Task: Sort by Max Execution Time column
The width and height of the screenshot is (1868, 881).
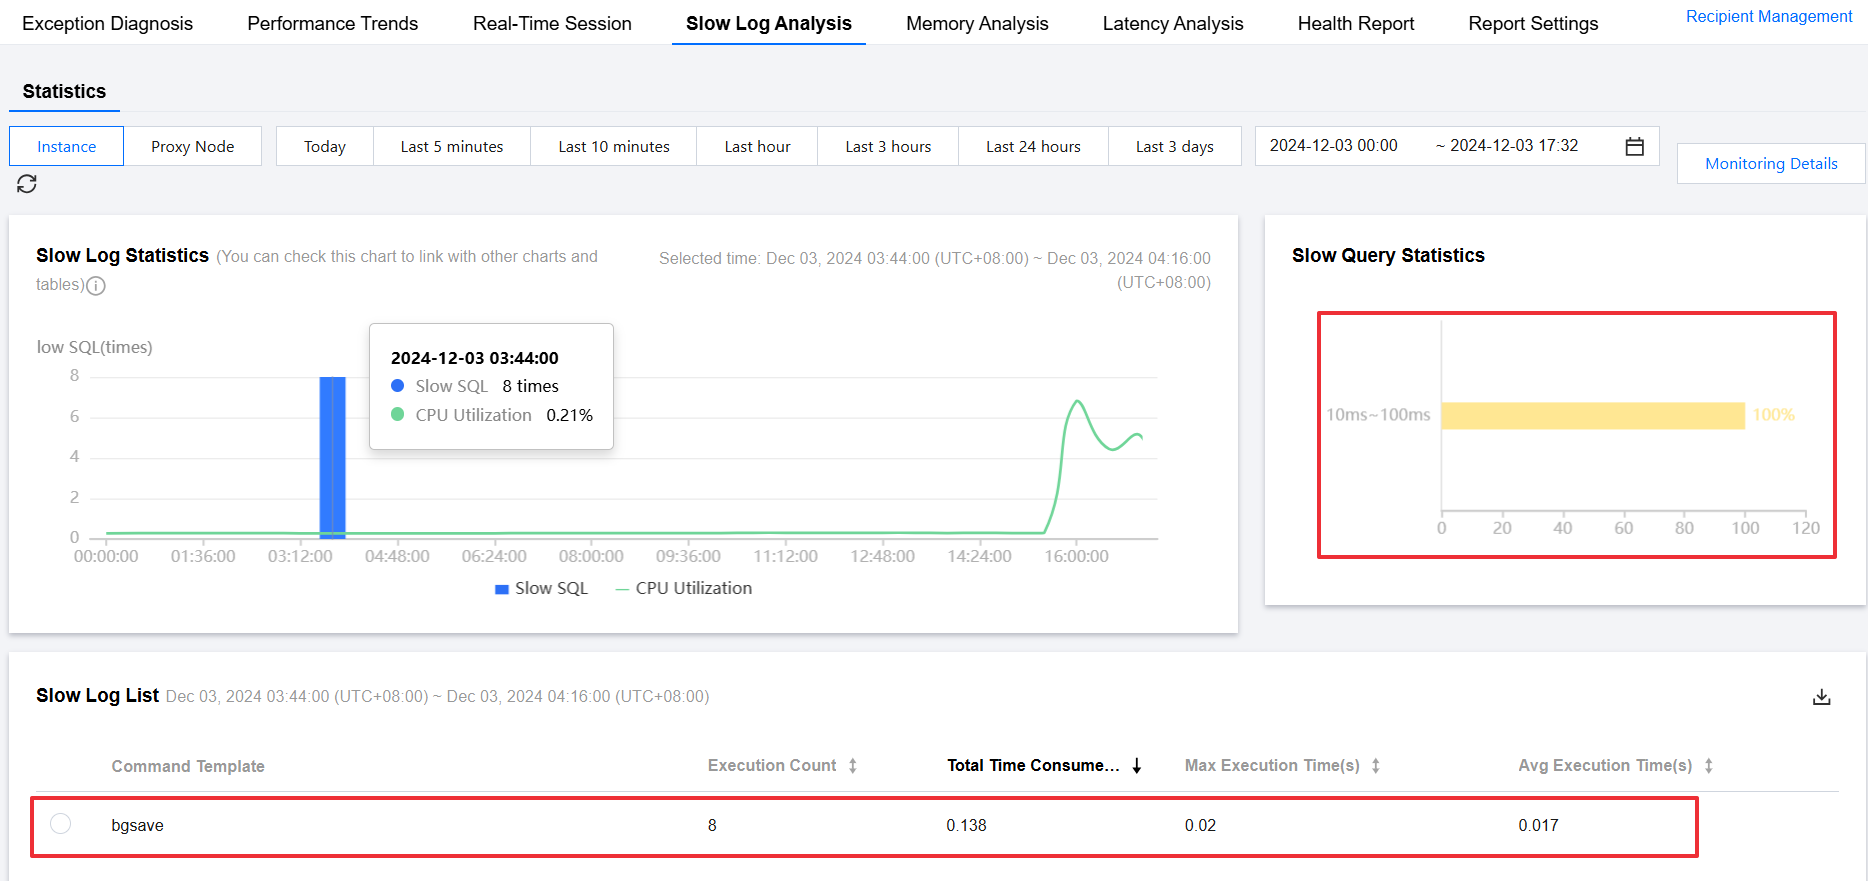Action: tap(1376, 766)
